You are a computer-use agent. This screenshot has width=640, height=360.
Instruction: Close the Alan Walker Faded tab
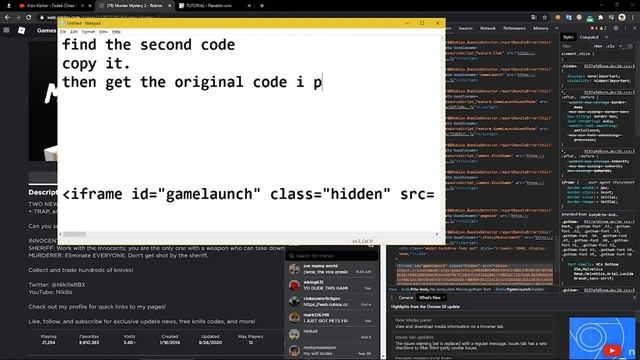tap(90, 6)
